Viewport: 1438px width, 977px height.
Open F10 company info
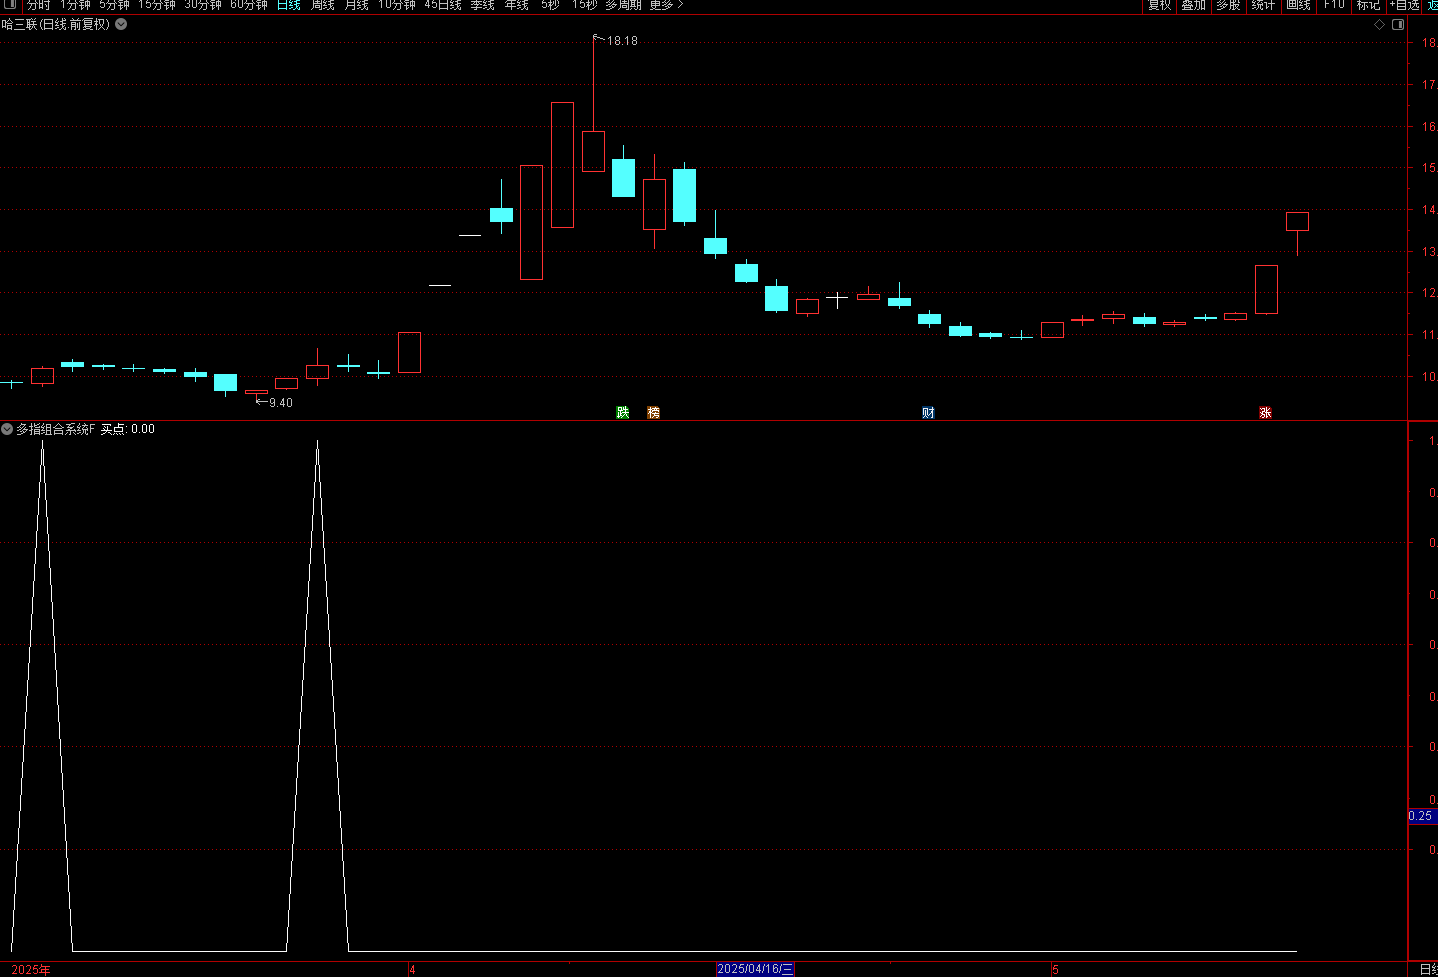[x=1334, y=5]
